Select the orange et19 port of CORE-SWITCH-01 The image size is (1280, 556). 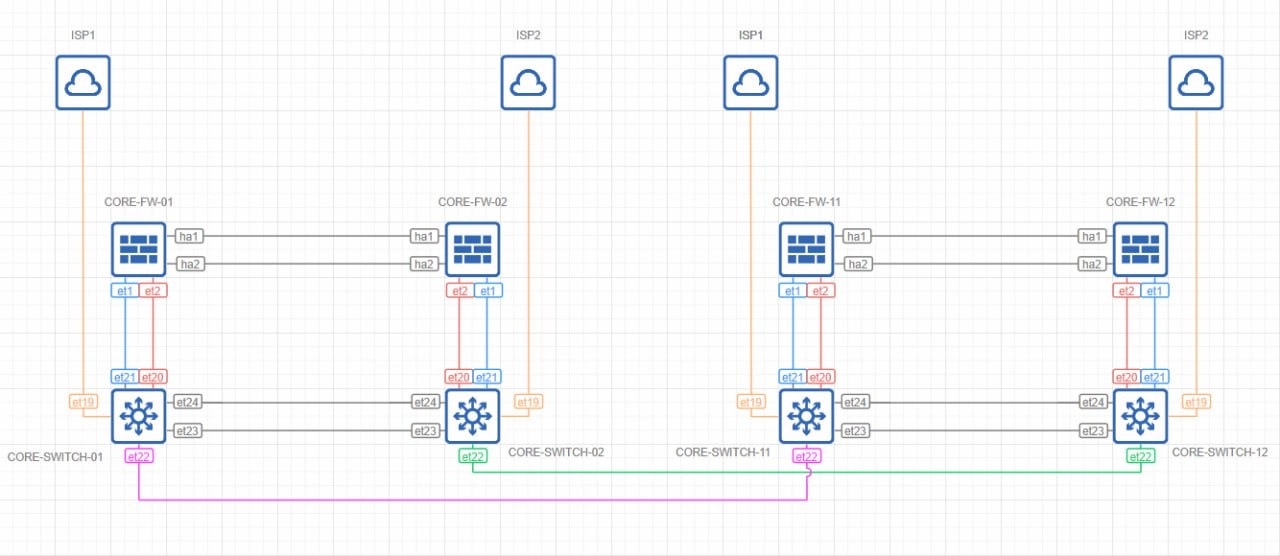coord(84,402)
